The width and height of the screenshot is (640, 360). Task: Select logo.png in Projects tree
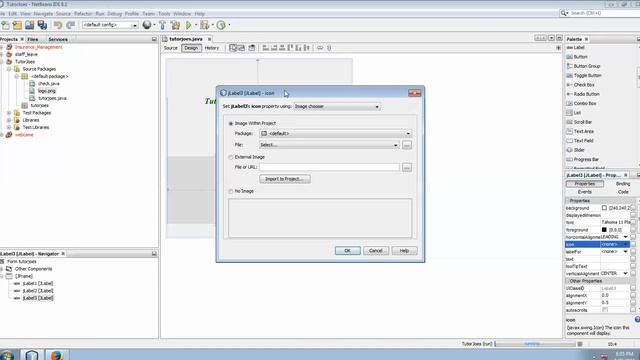coord(47,91)
